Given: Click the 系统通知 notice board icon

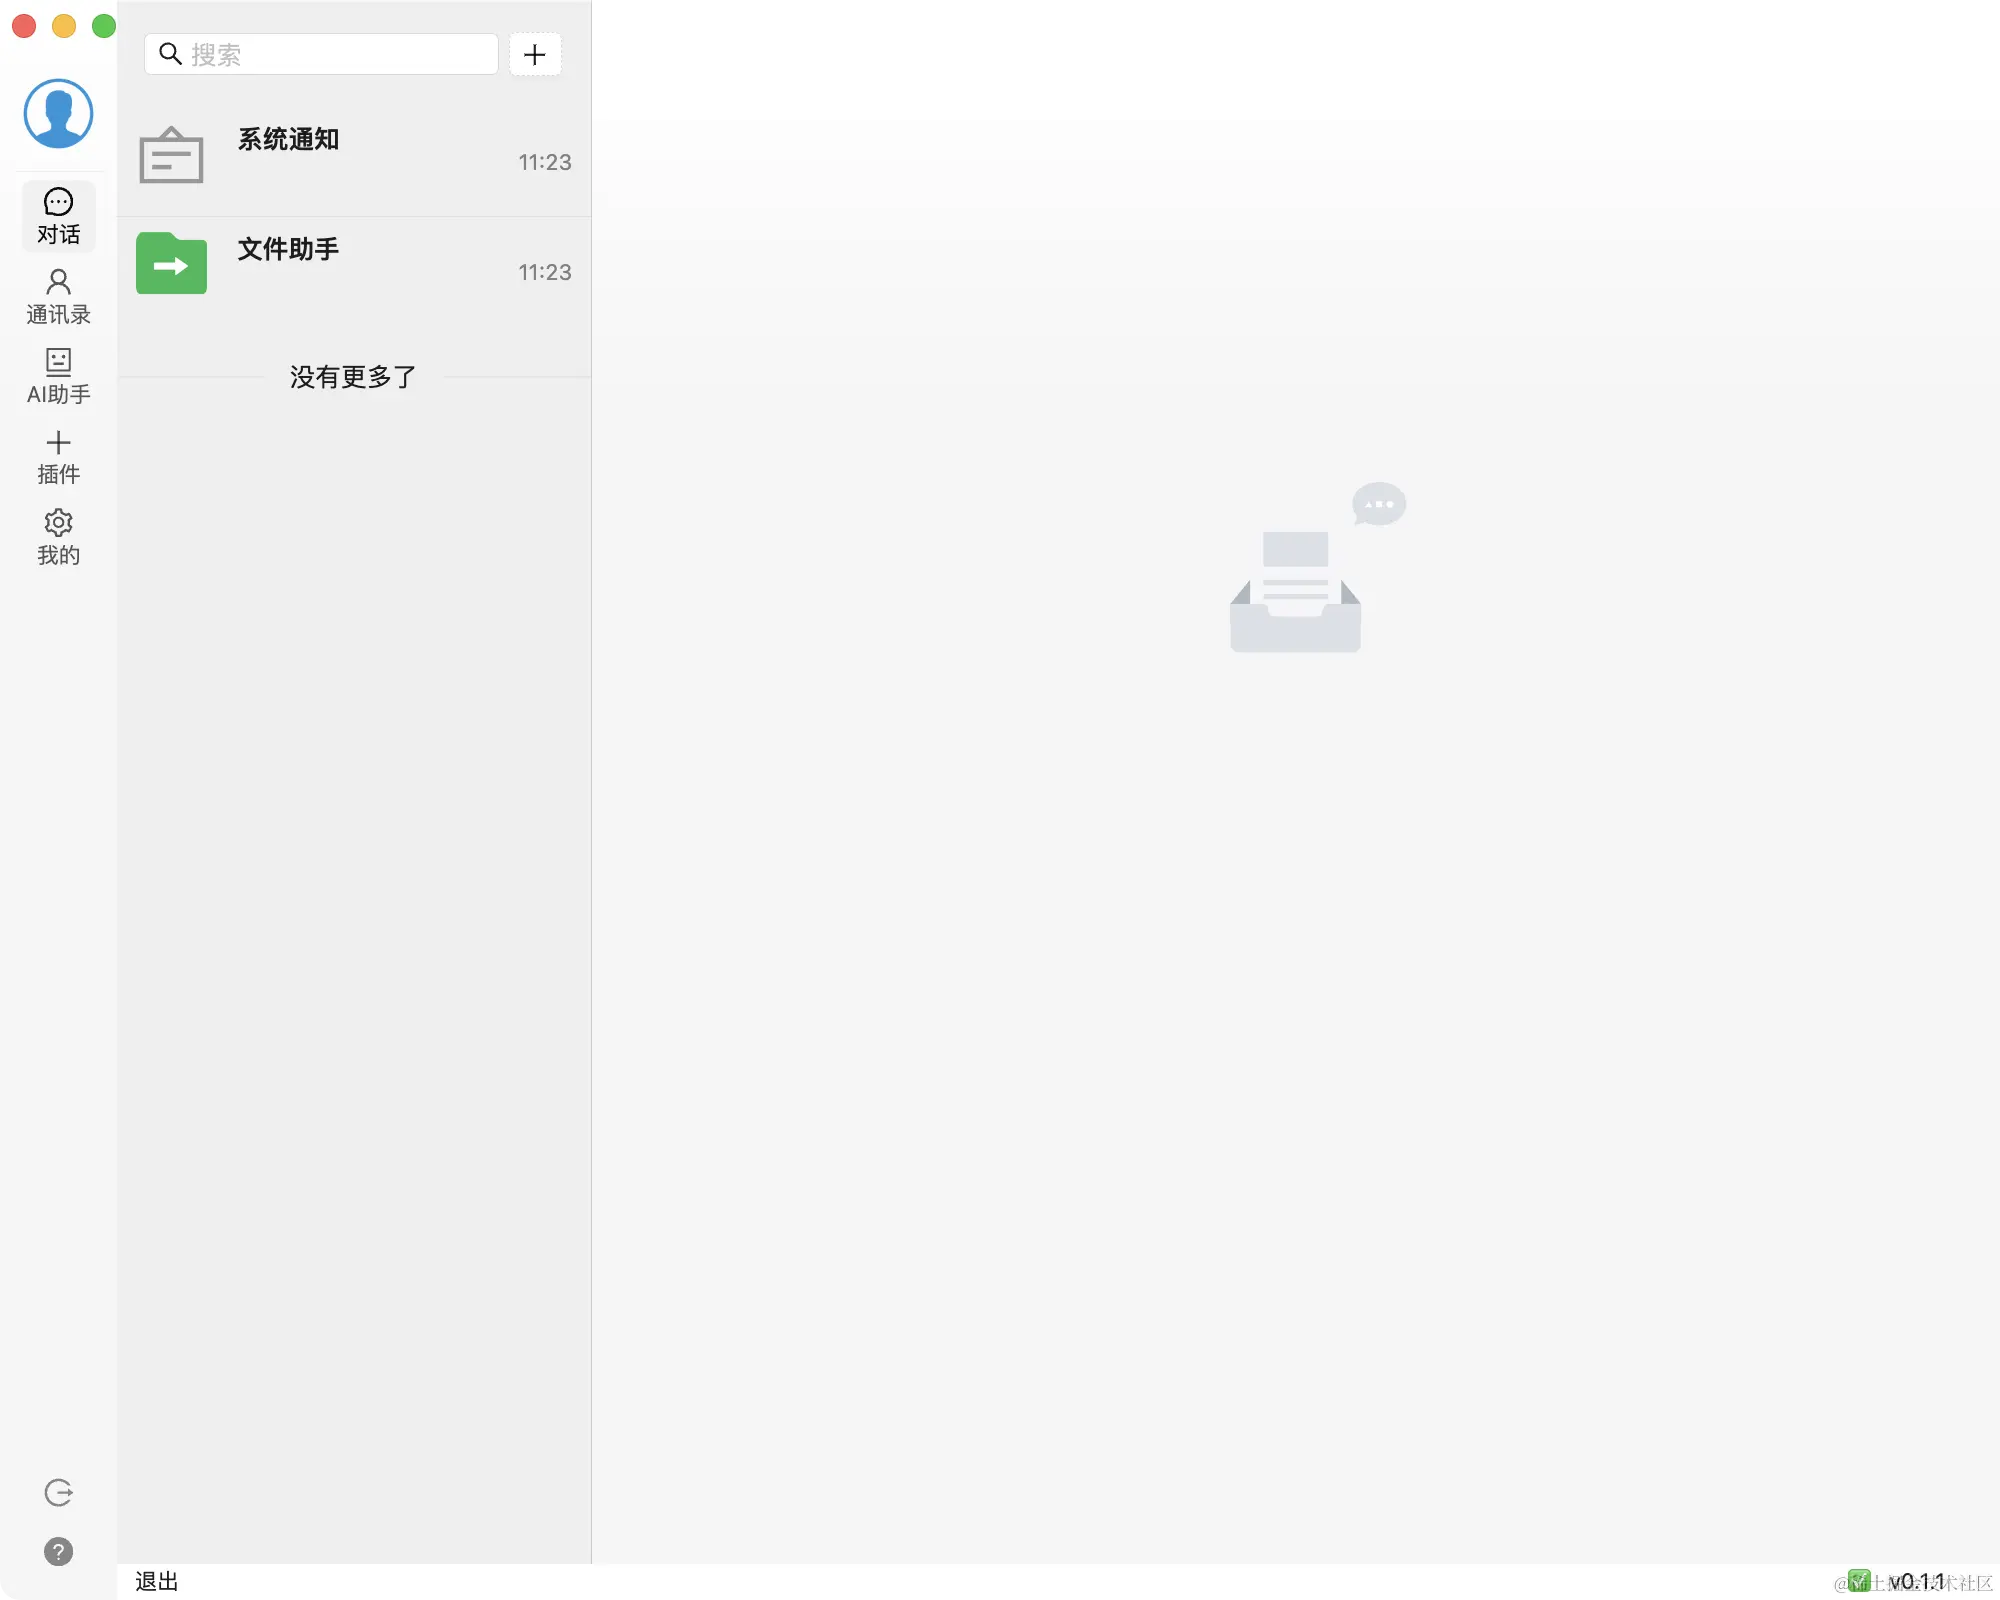Looking at the screenshot, I should pos(171,155).
